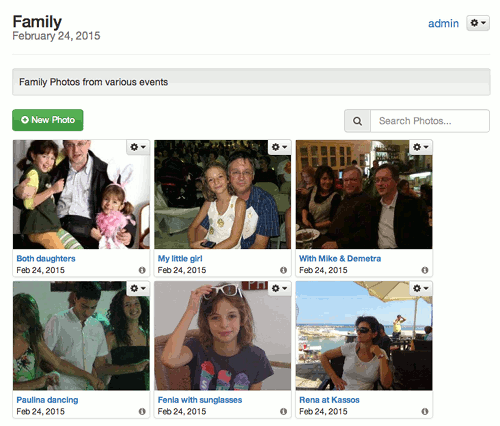500x426 pixels.
Task: View the With Mike & Demetra photo thumbnail
Action: pos(364,194)
